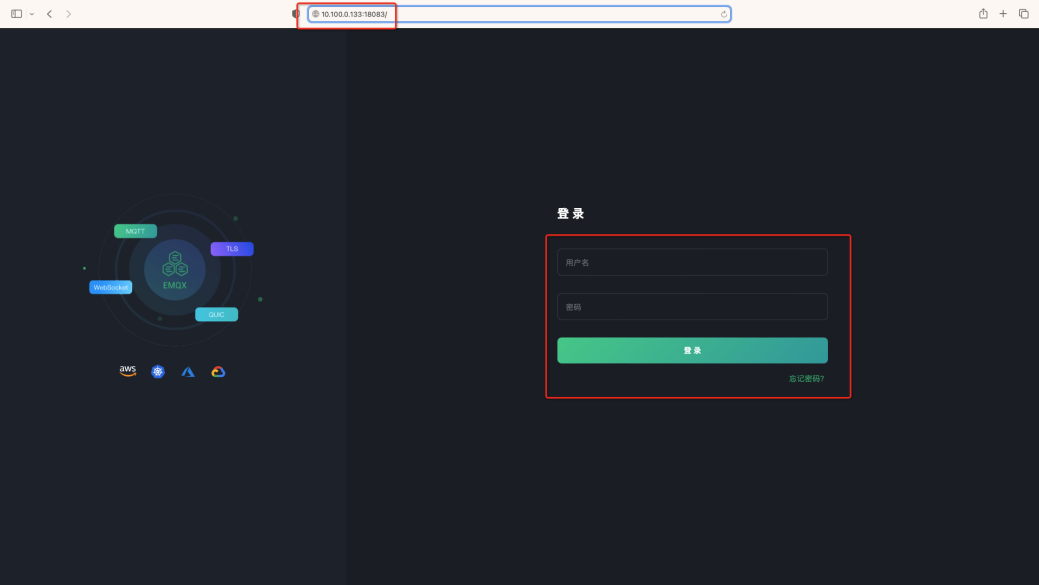Click the forward navigation arrow
1039x585 pixels.
click(68, 14)
